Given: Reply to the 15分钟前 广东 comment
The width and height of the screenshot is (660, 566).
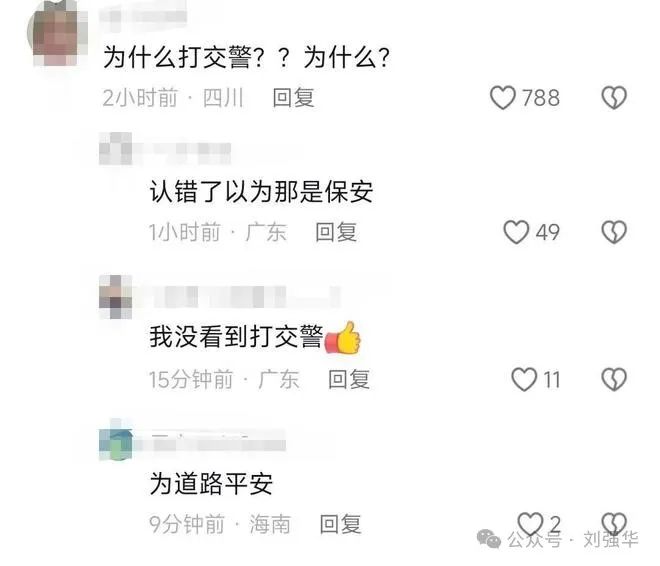Looking at the screenshot, I should pos(349,379).
